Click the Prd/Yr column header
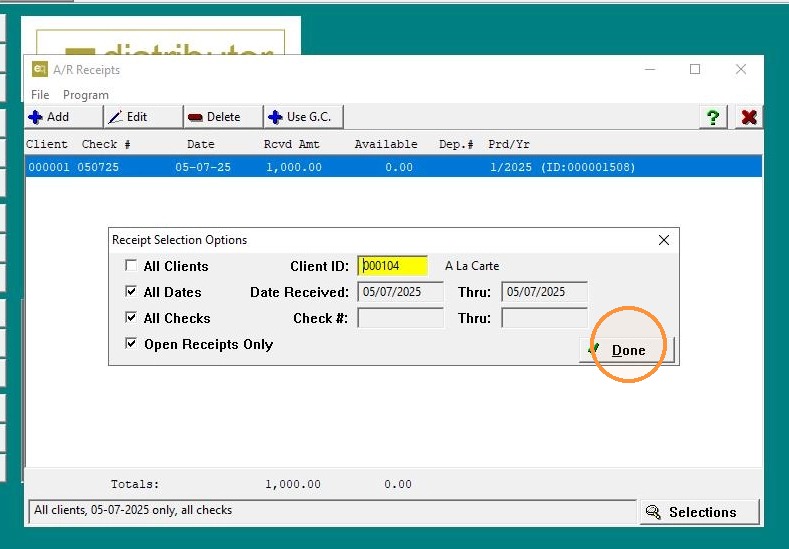Screen dimensions: 789x549 [x=509, y=144]
